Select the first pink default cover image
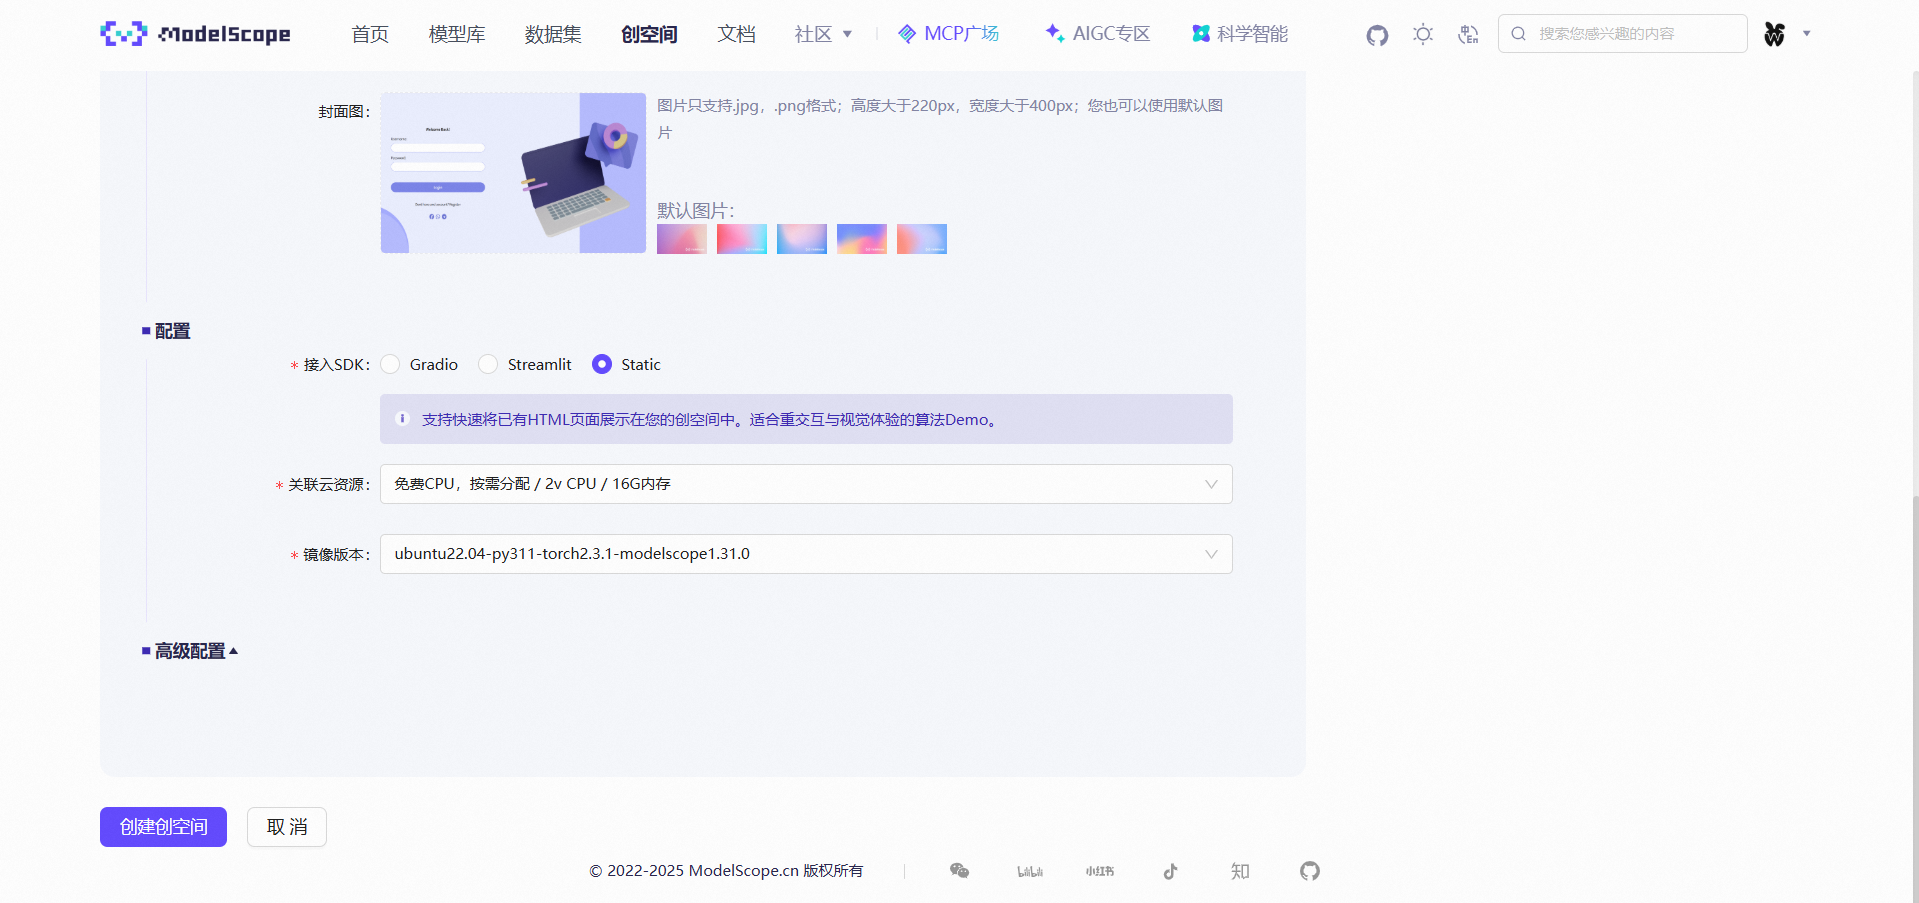Image resolution: width=1919 pixels, height=903 pixels. [x=681, y=239]
